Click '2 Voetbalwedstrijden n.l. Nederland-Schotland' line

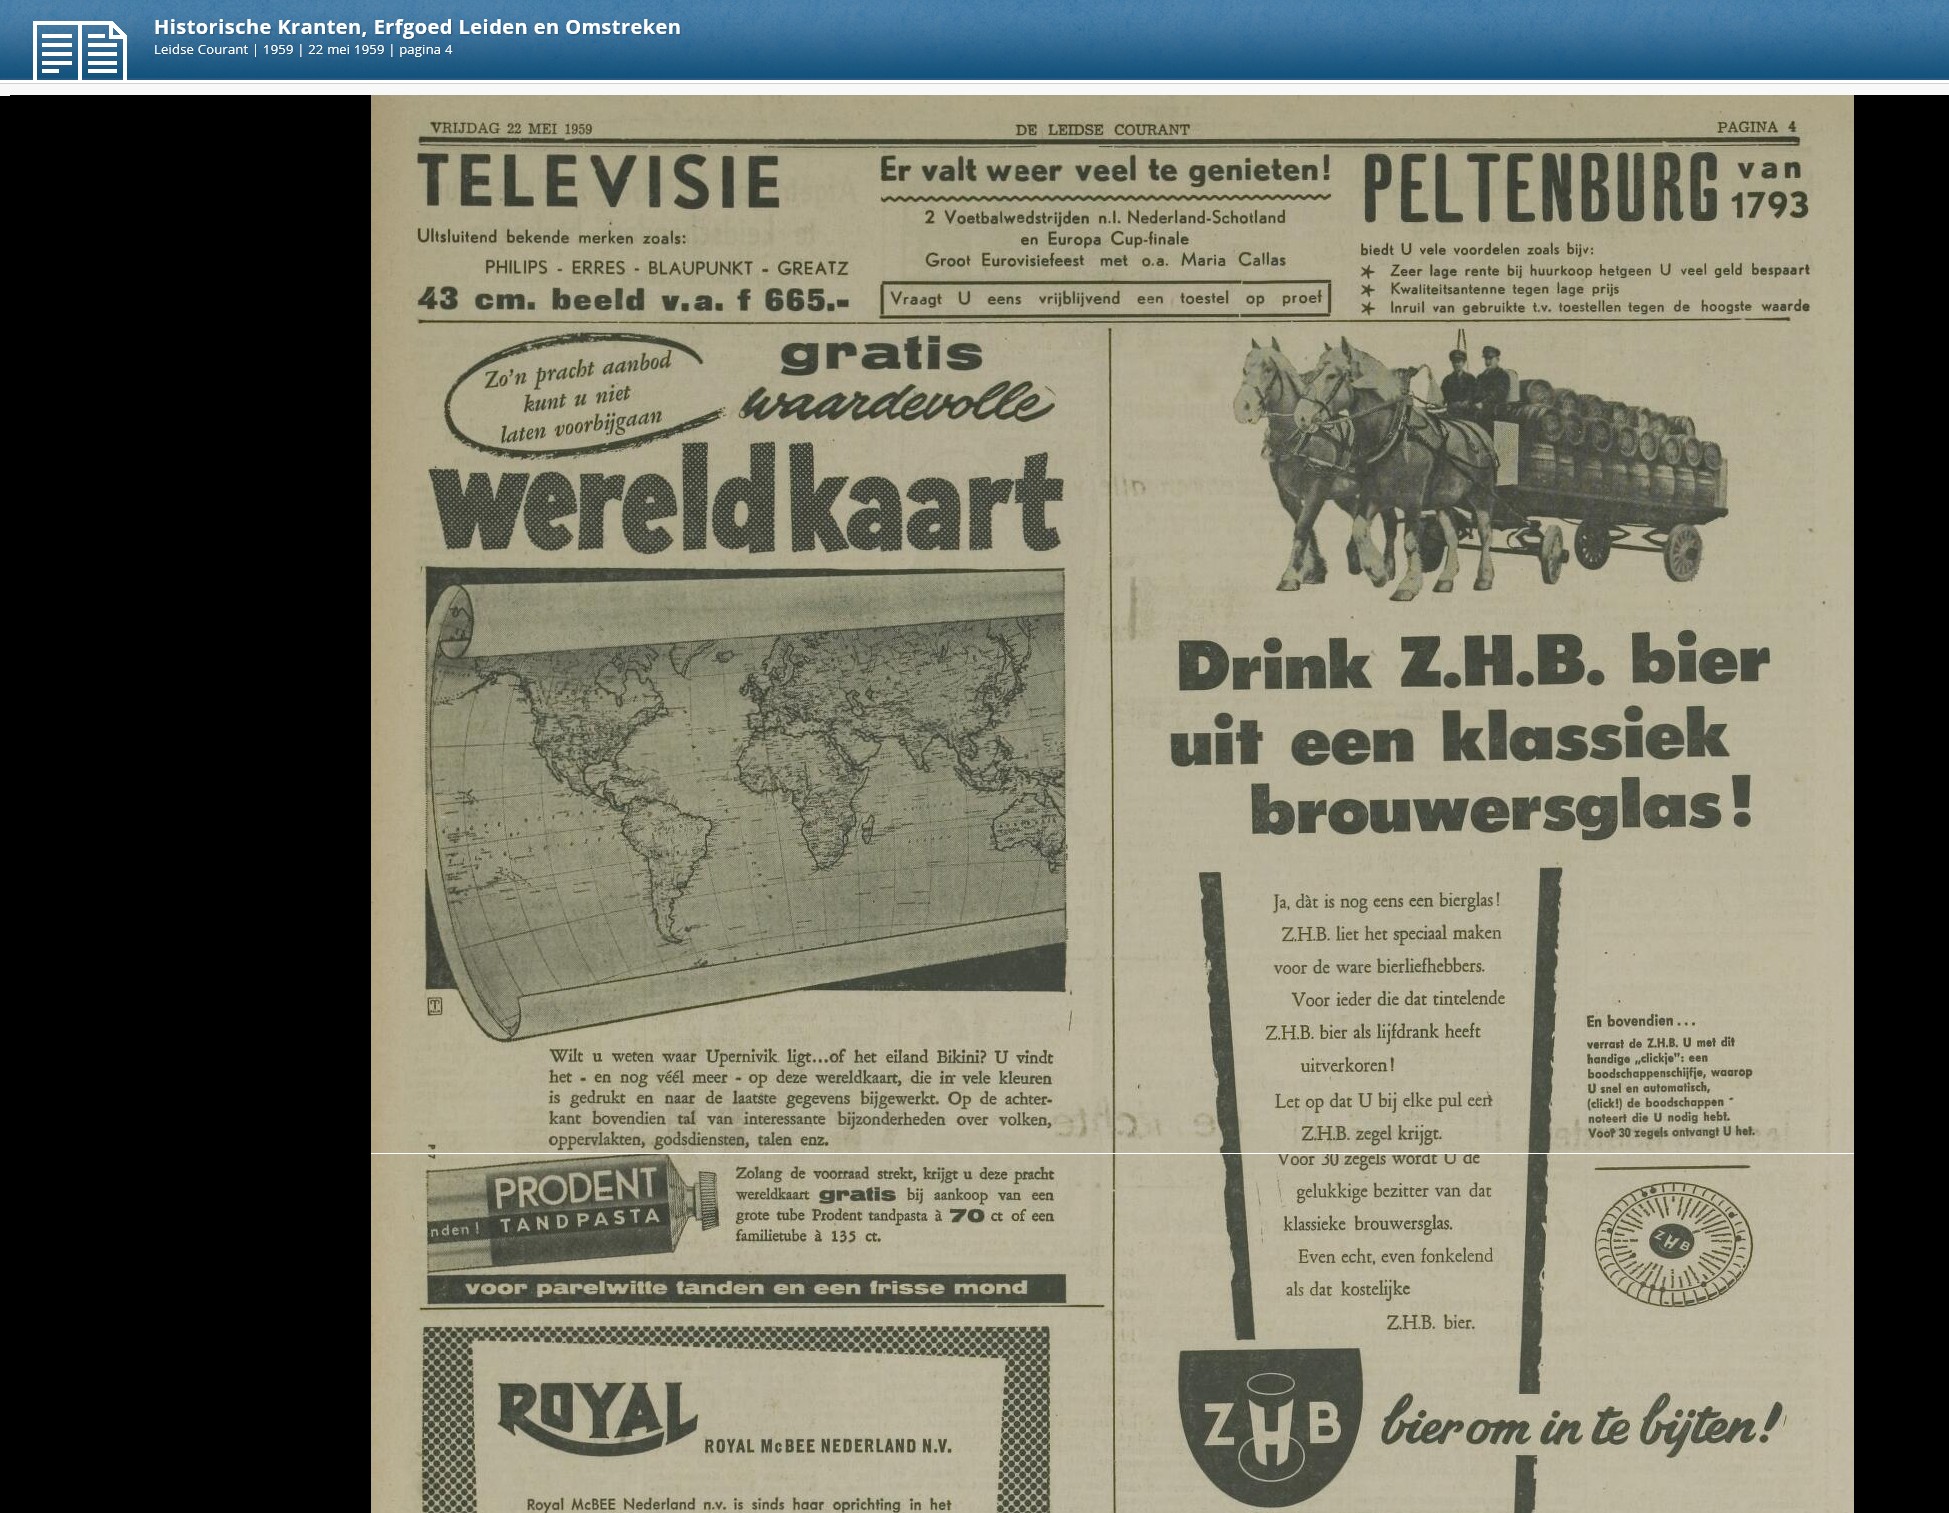(x=1105, y=217)
